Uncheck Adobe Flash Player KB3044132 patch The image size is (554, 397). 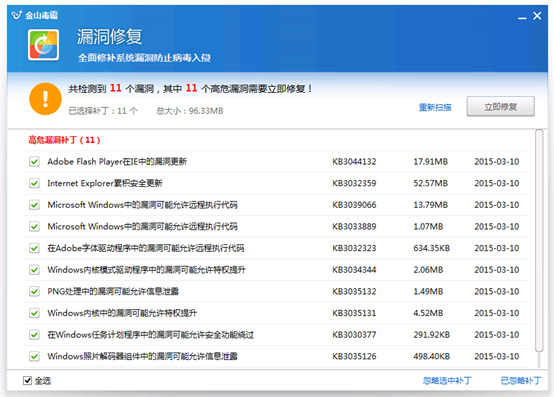pos(34,162)
